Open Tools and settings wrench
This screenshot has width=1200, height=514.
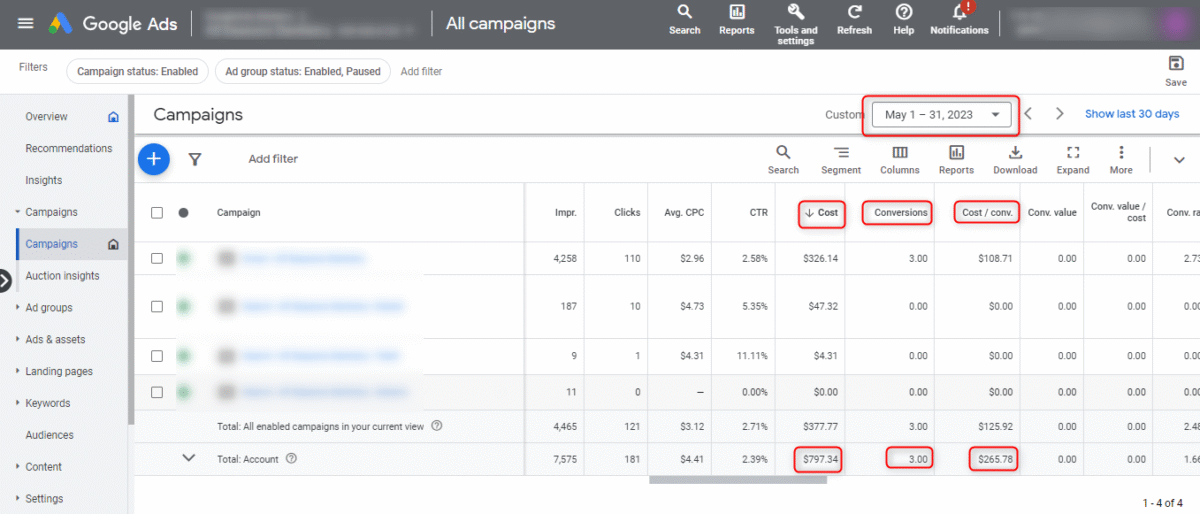[x=796, y=13]
